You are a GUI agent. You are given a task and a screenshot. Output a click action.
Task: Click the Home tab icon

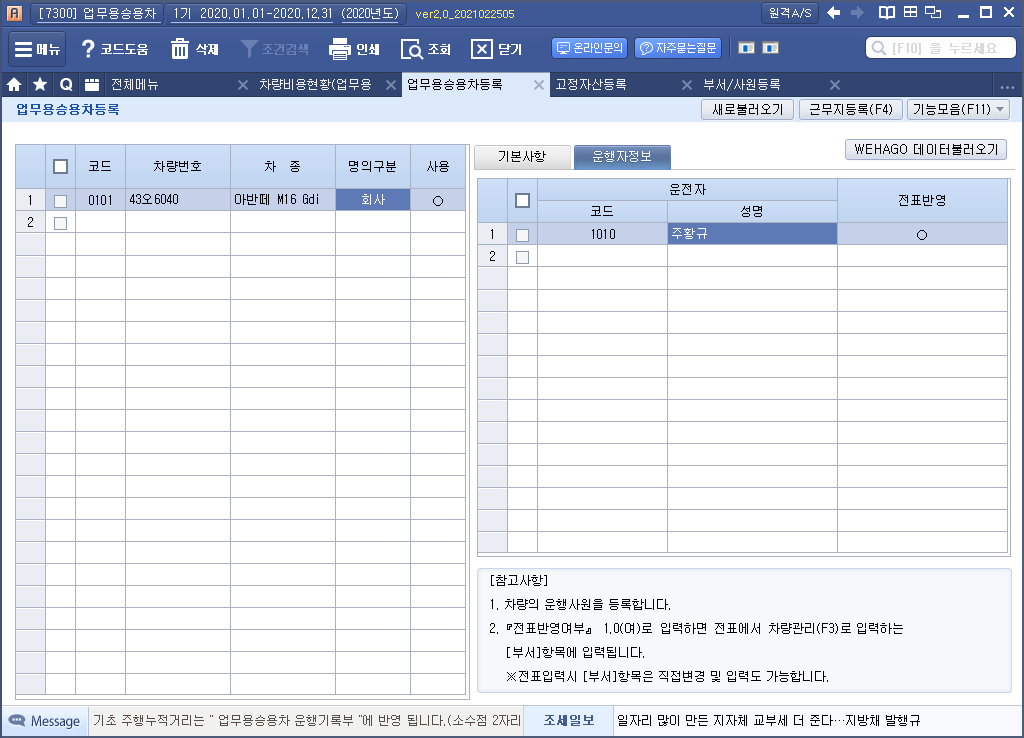(14, 84)
